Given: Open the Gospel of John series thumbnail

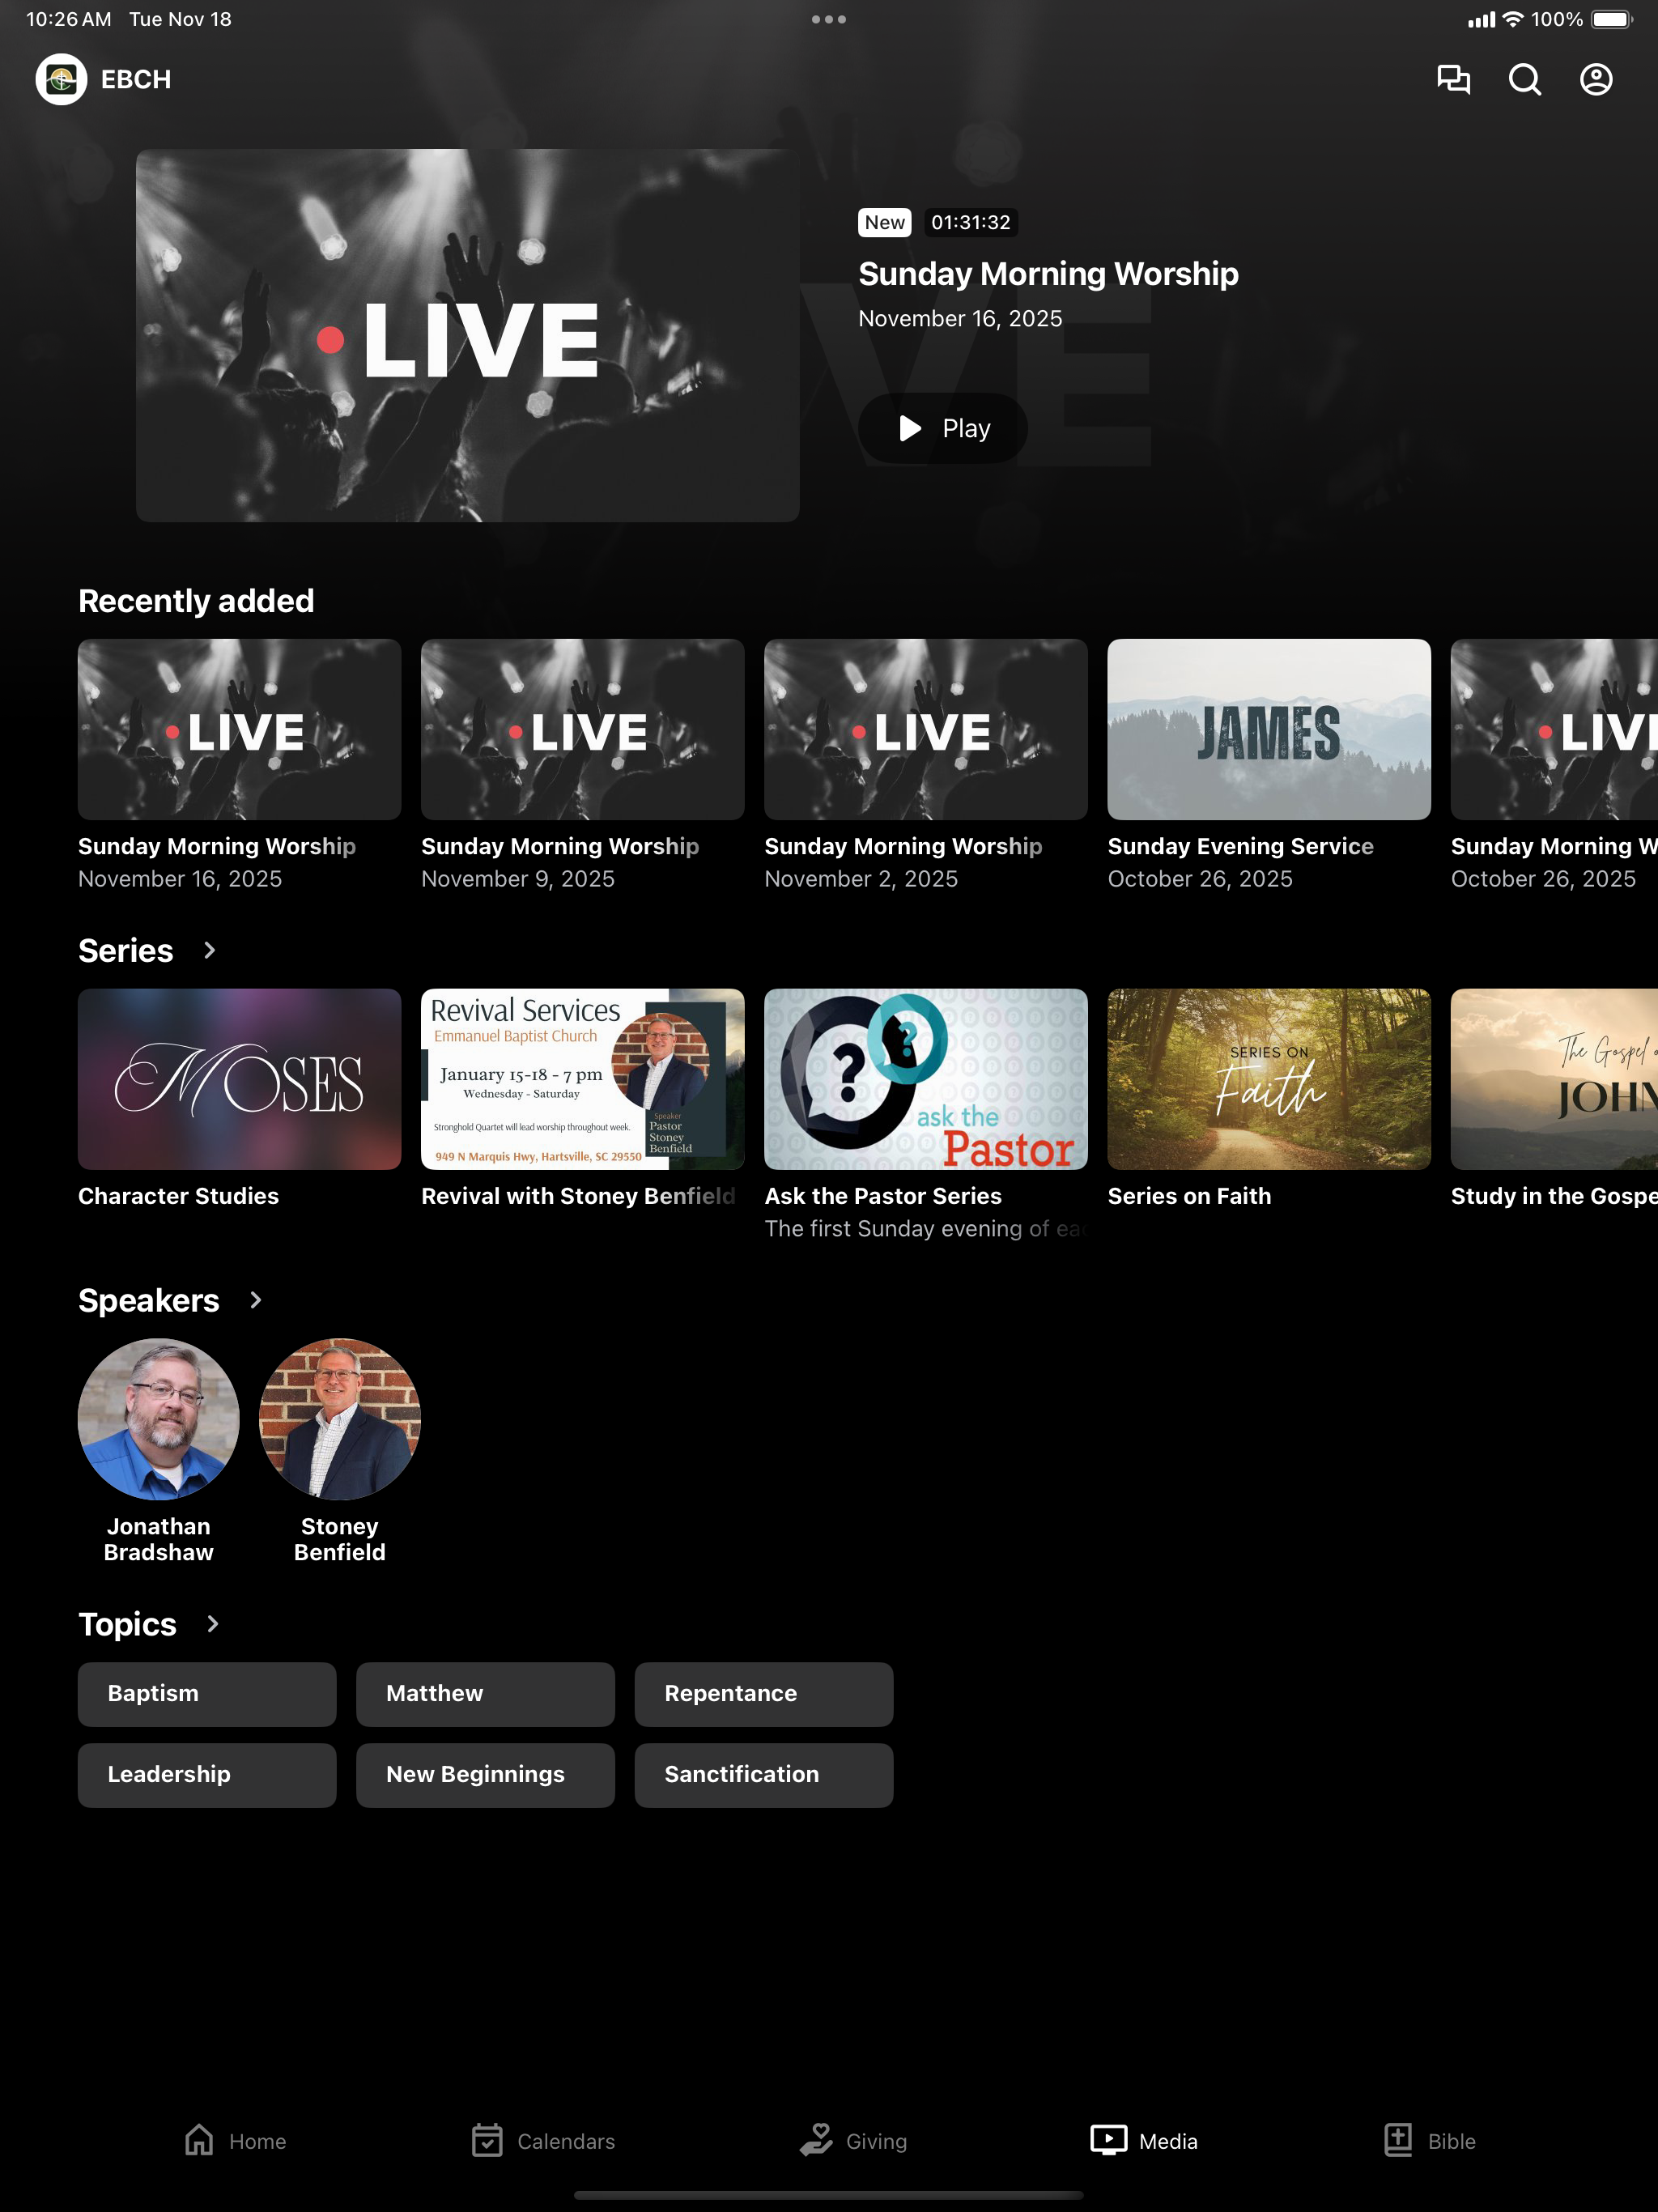Looking at the screenshot, I should pos(1554,1079).
